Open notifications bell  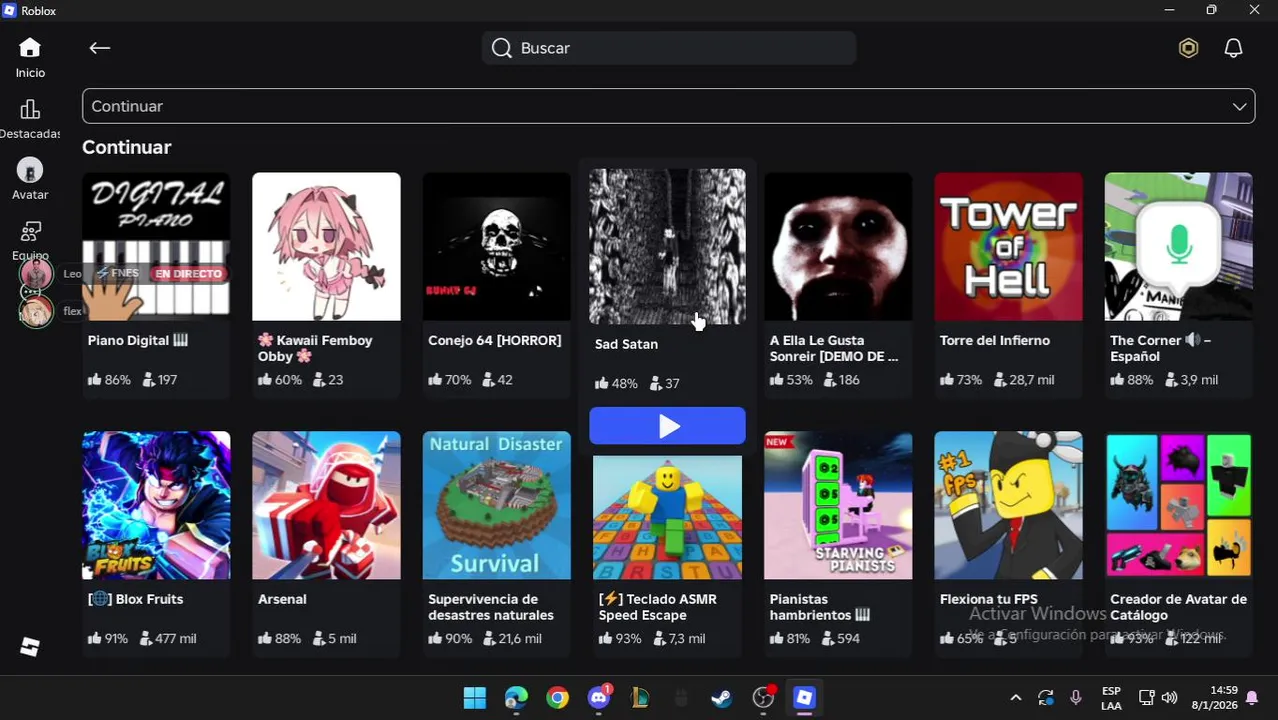tap(1233, 48)
